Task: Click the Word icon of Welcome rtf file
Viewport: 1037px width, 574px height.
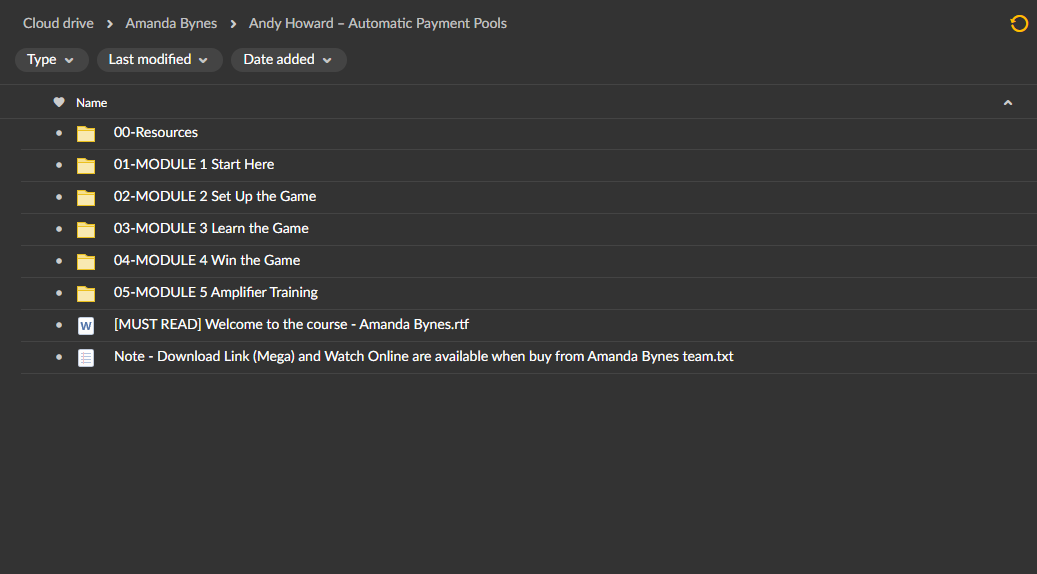Action: (86, 325)
